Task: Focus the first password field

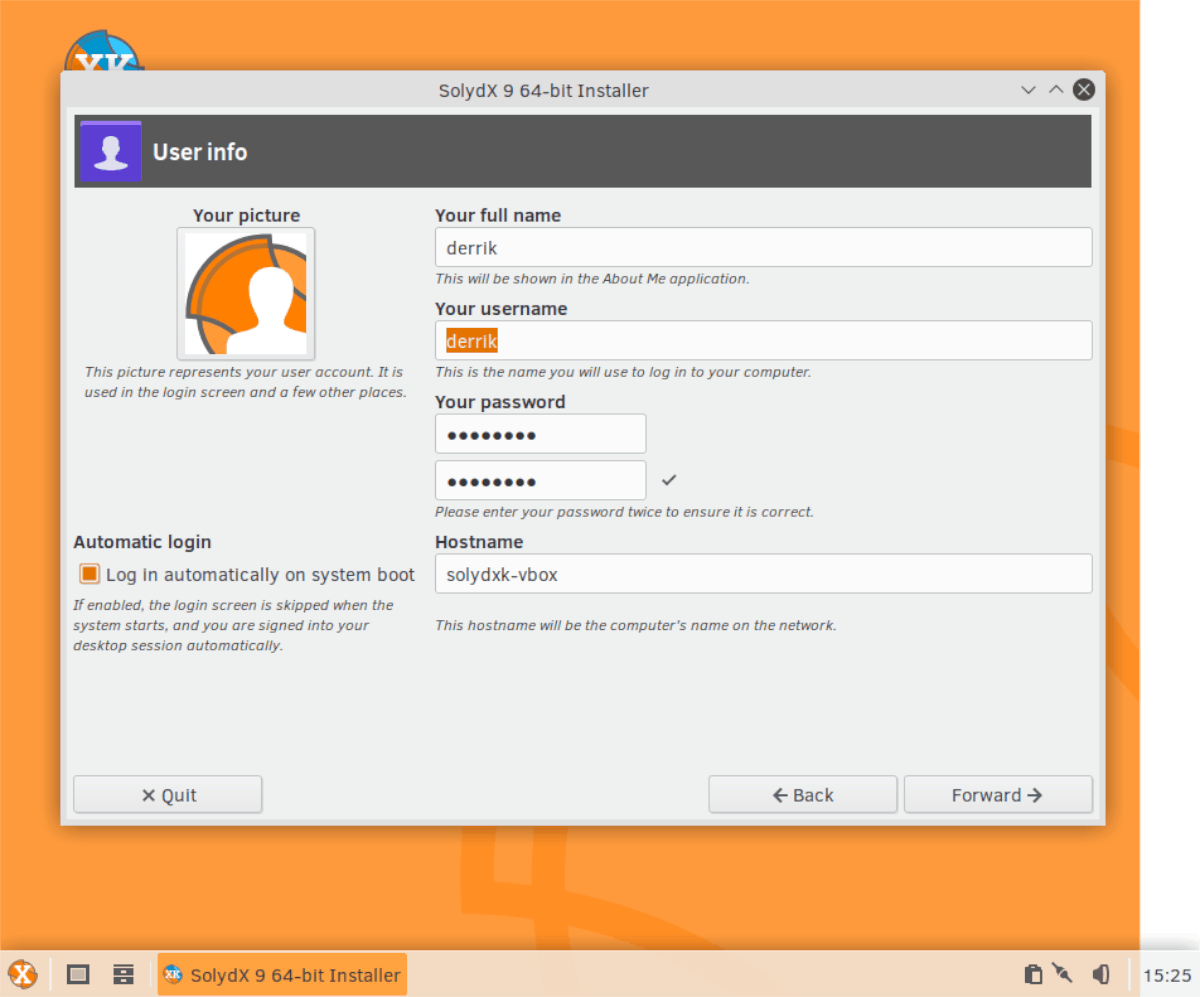Action: [x=540, y=434]
